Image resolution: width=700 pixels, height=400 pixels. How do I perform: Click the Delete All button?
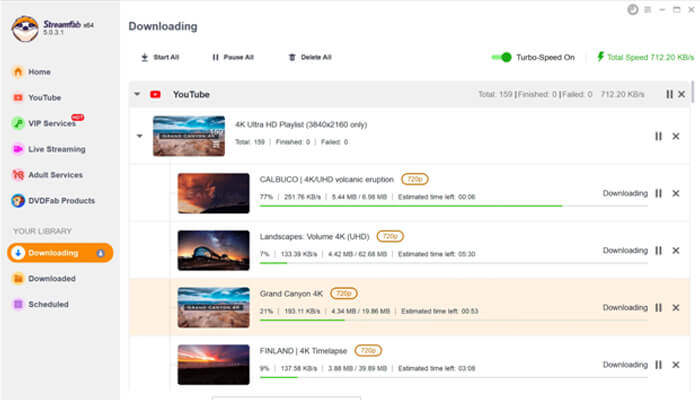point(309,58)
